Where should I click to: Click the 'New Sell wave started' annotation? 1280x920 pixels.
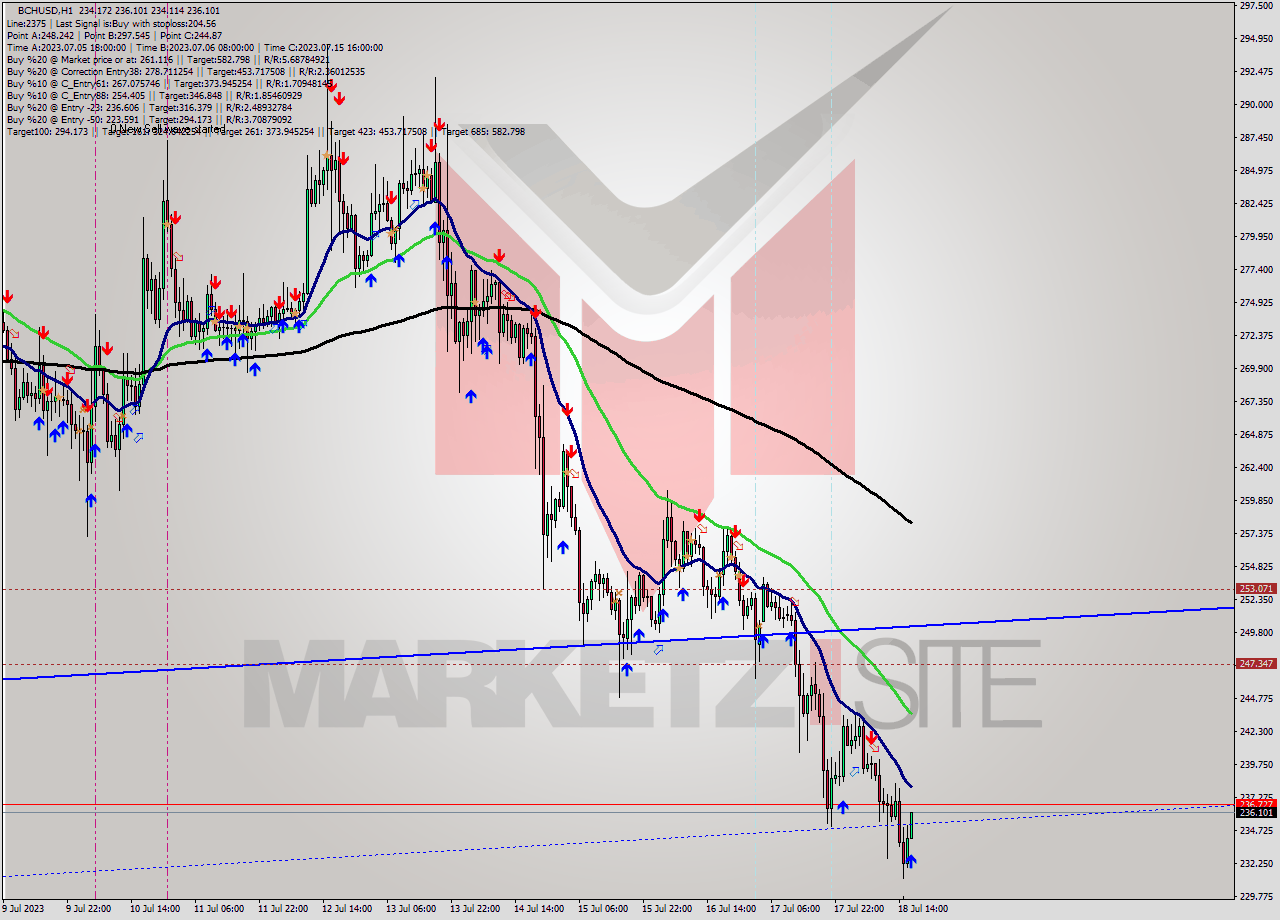pyautogui.click(x=173, y=129)
